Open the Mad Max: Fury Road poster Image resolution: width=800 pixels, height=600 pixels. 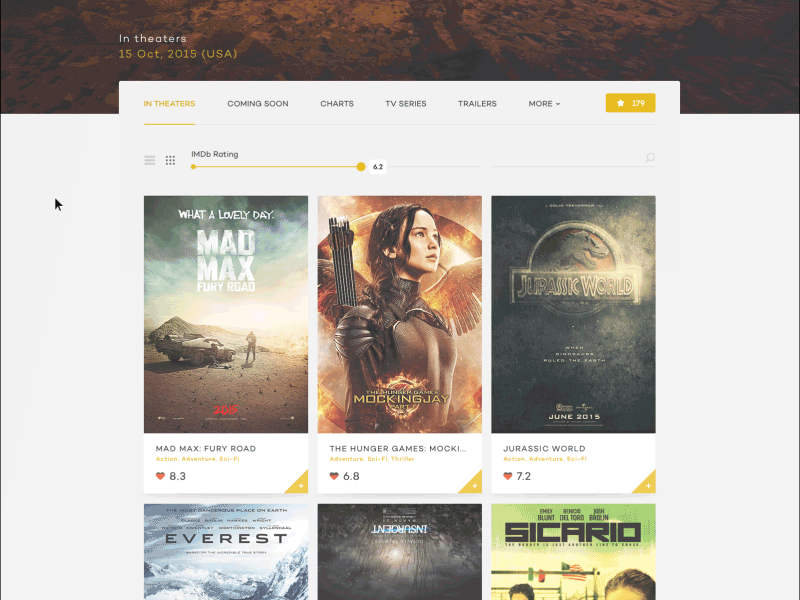pos(226,314)
